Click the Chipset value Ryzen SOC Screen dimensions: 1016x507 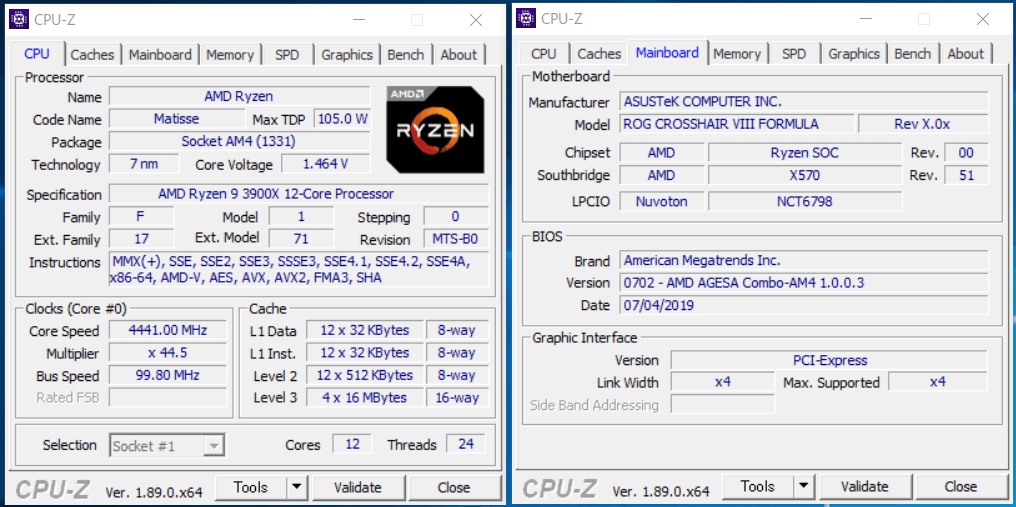(804, 153)
